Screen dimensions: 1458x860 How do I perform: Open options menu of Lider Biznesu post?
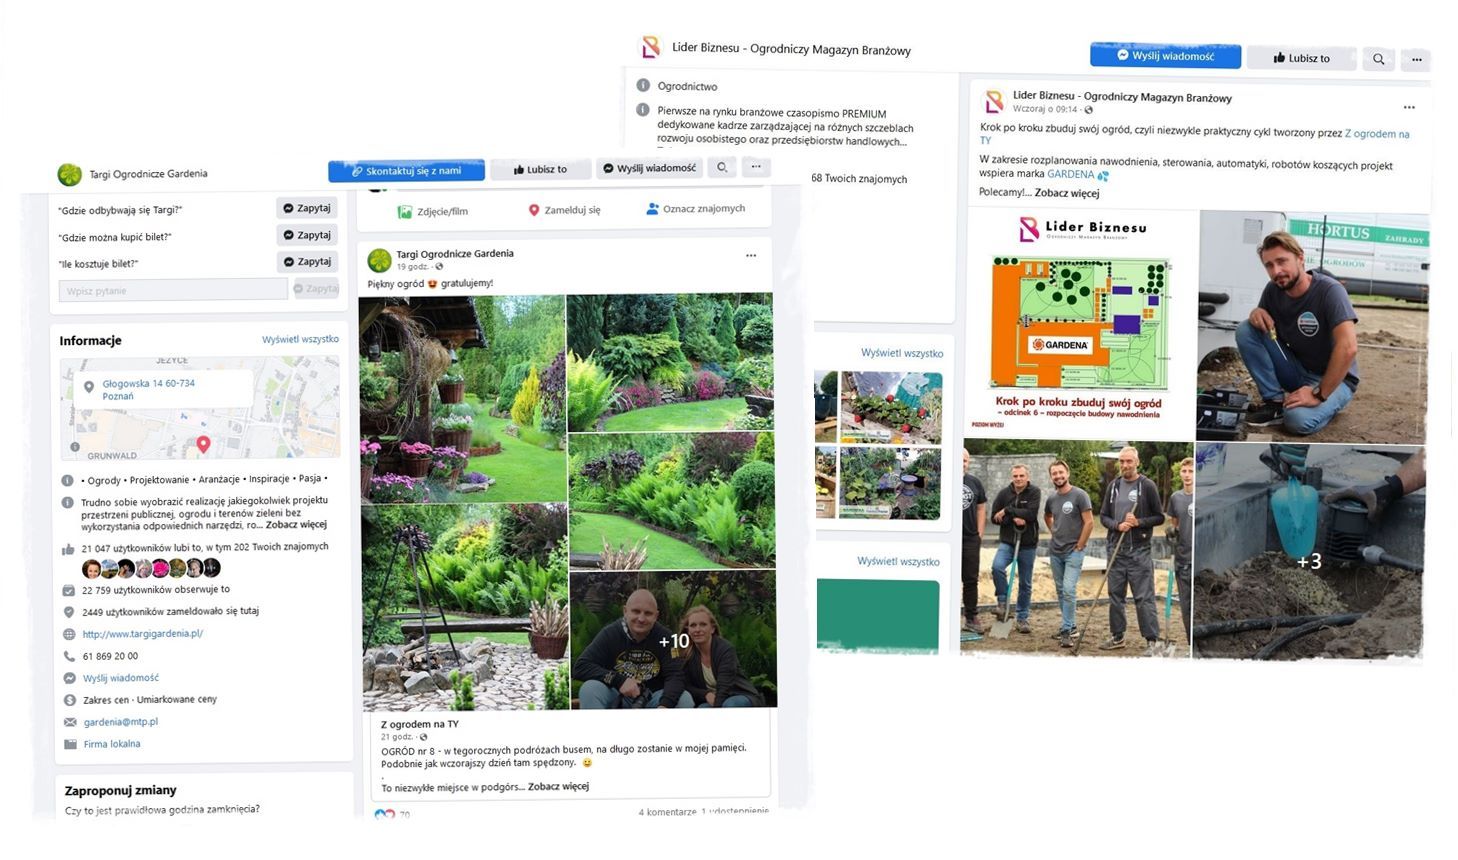(x=1409, y=107)
